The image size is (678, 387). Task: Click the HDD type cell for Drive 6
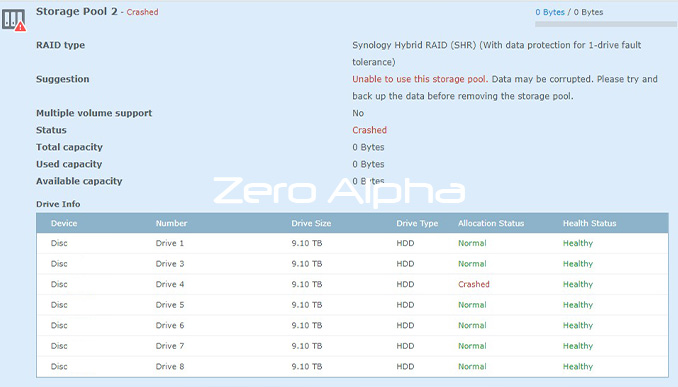405,326
